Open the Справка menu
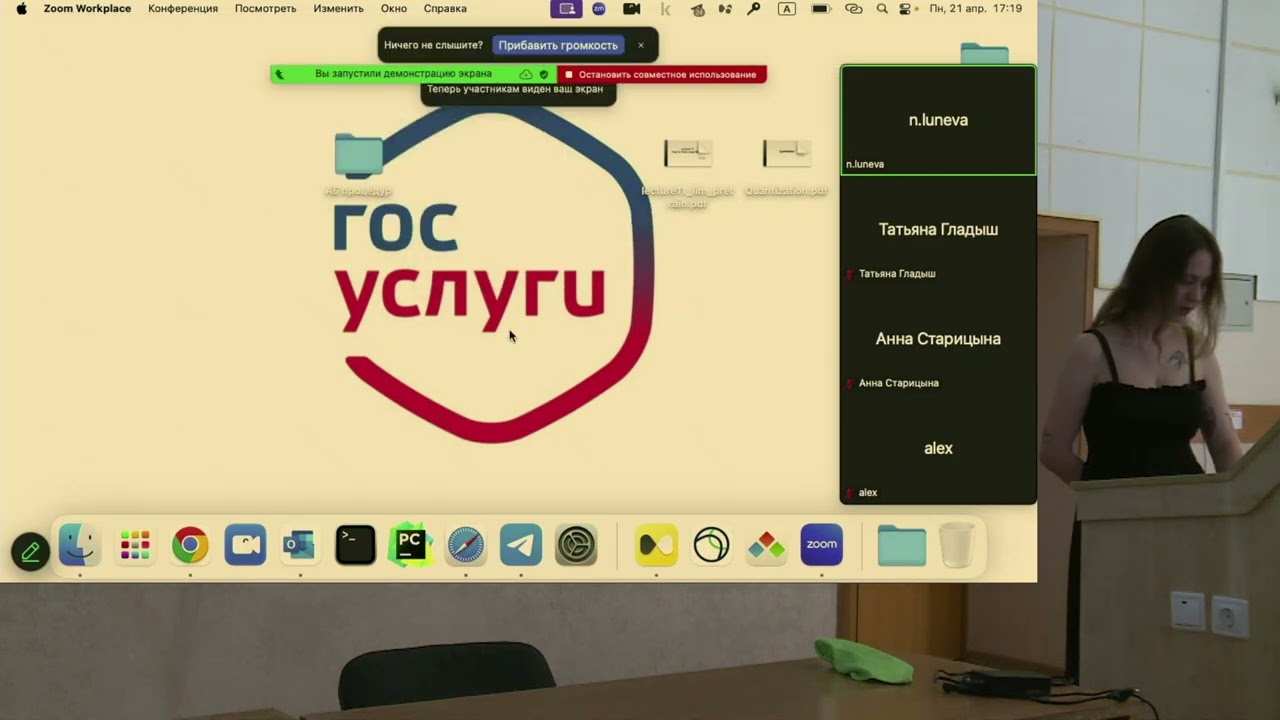1280x720 pixels. point(445,9)
